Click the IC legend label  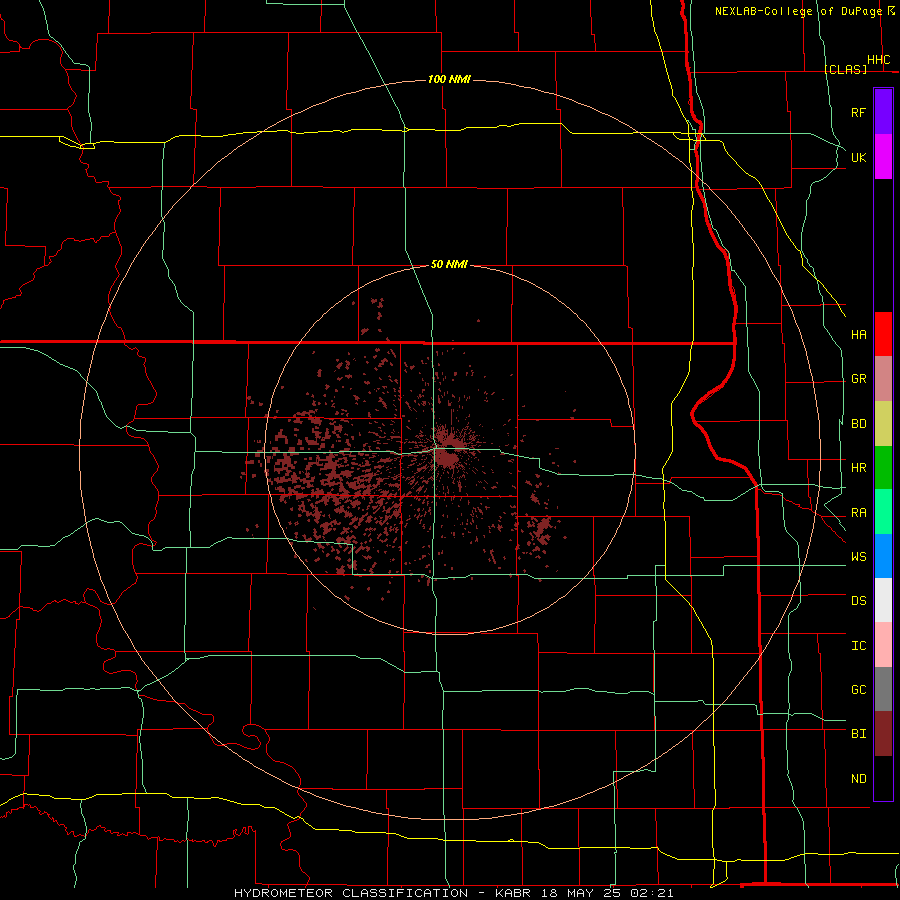(x=859, y=646)
